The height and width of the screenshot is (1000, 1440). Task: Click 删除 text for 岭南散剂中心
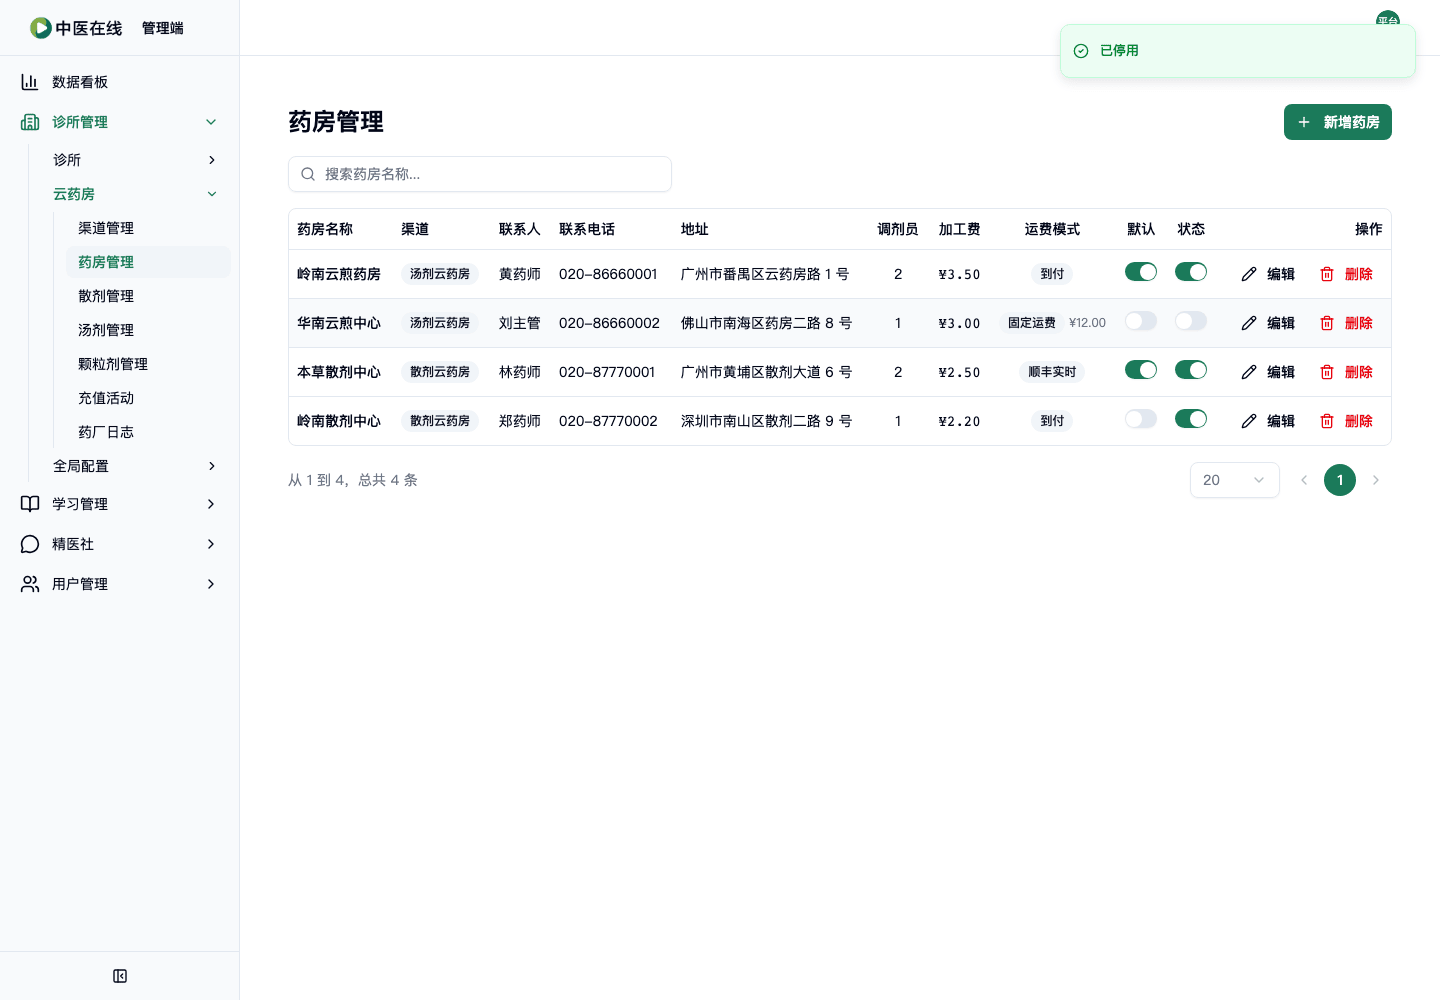(1359, 421)
